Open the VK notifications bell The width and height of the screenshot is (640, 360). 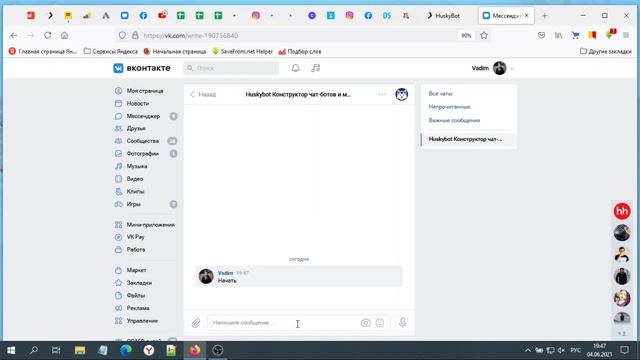pyautogui.click(x=296, y=68)
